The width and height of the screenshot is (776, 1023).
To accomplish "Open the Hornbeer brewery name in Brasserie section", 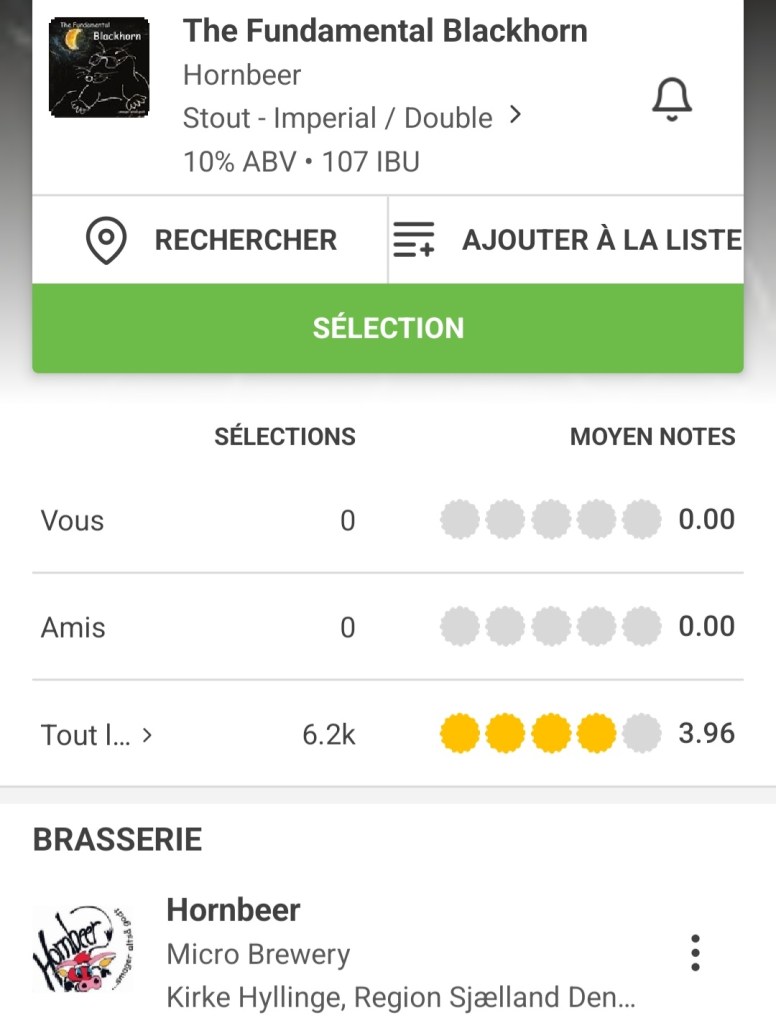I will tap(233, 910).
